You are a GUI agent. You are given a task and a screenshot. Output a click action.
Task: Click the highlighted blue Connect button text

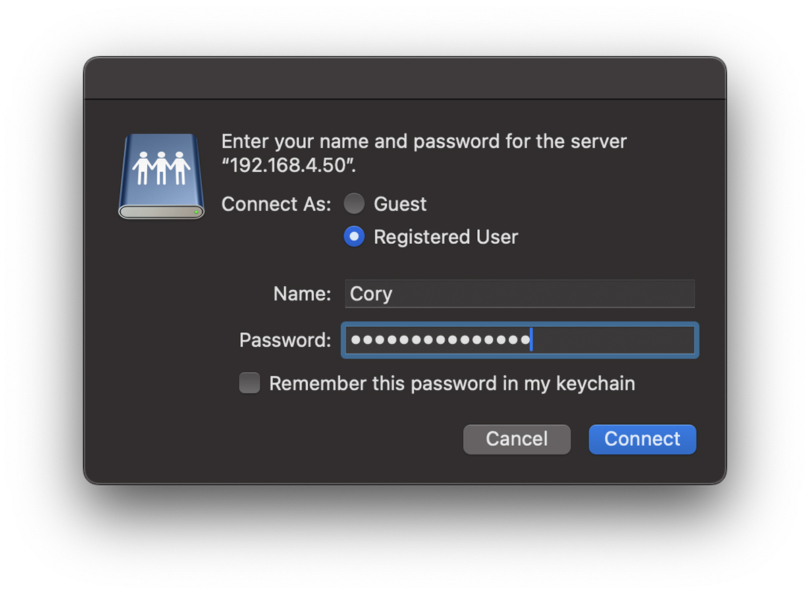[641, 439]
